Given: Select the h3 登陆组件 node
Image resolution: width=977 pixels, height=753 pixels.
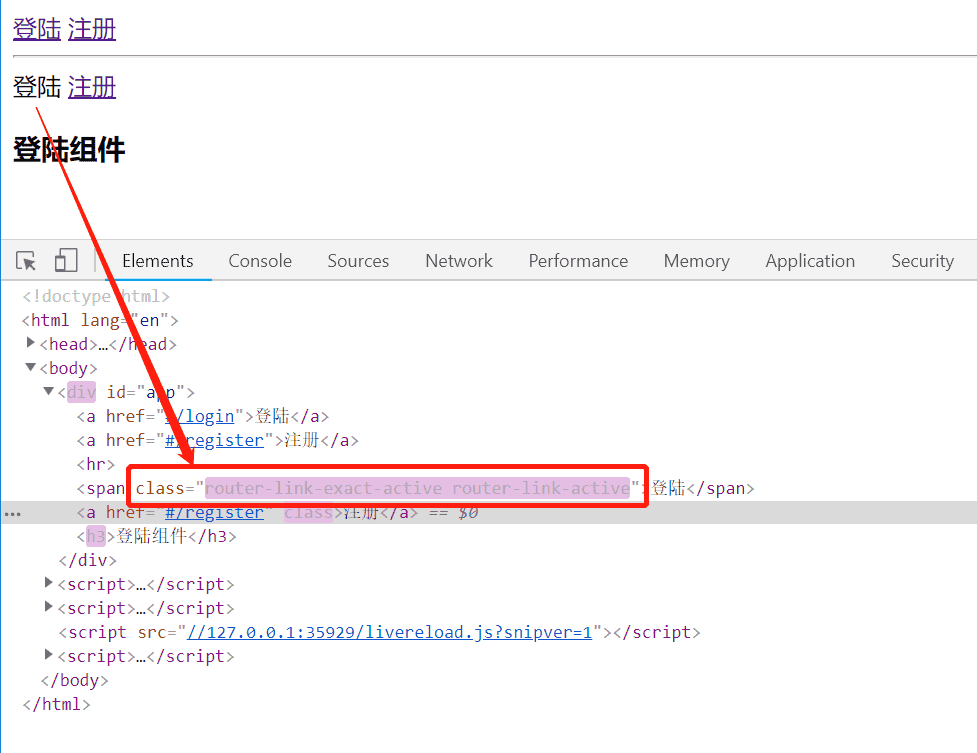Looking at the screenshot, I should (x=156, y=536).
